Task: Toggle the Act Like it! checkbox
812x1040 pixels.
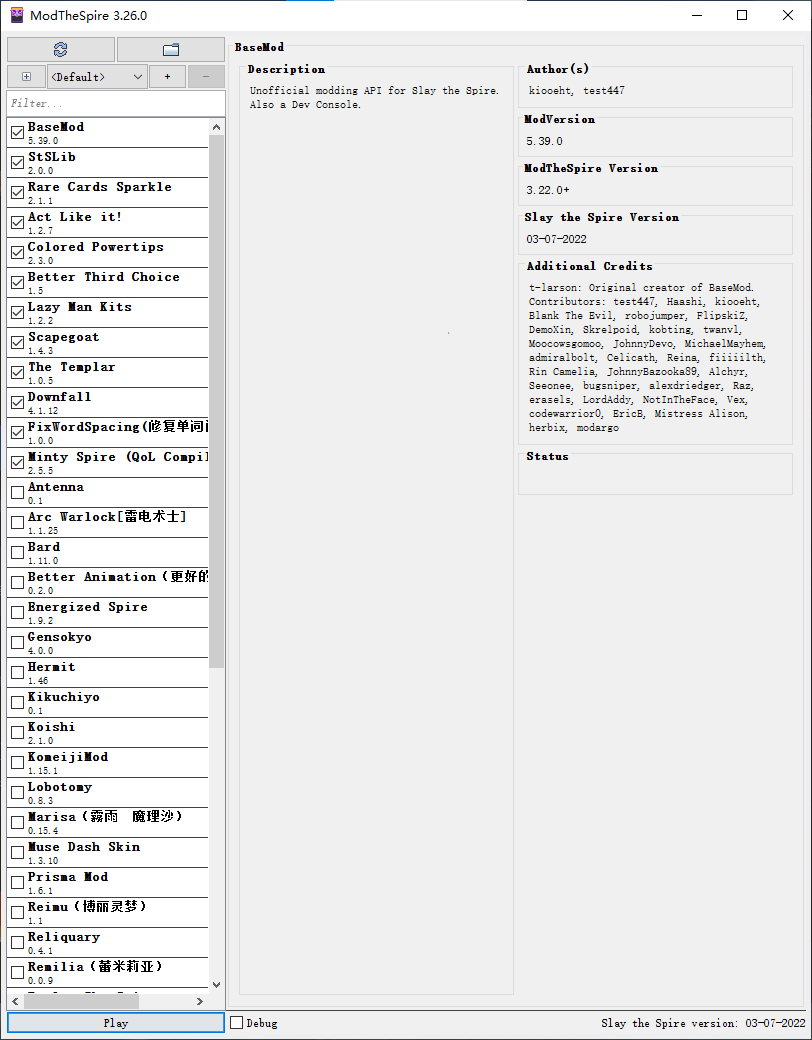Action: [18, 223]
